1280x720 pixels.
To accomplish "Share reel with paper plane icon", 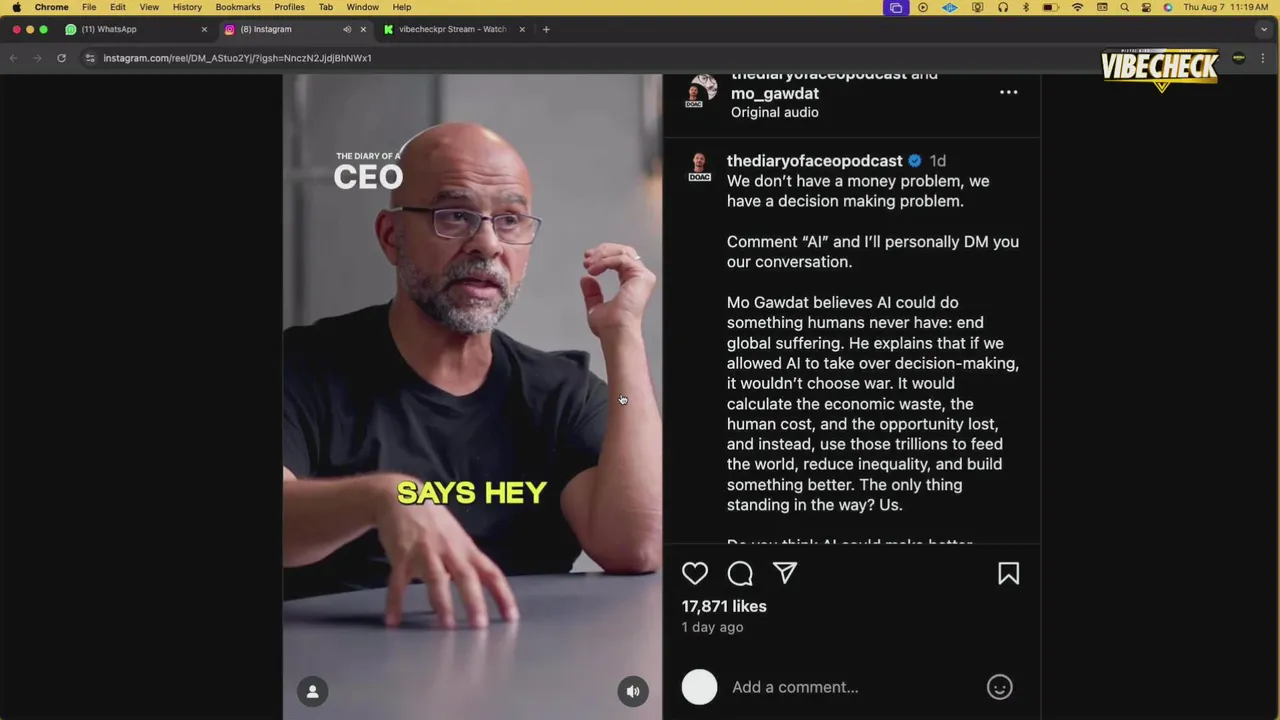I will coord(785,573).
